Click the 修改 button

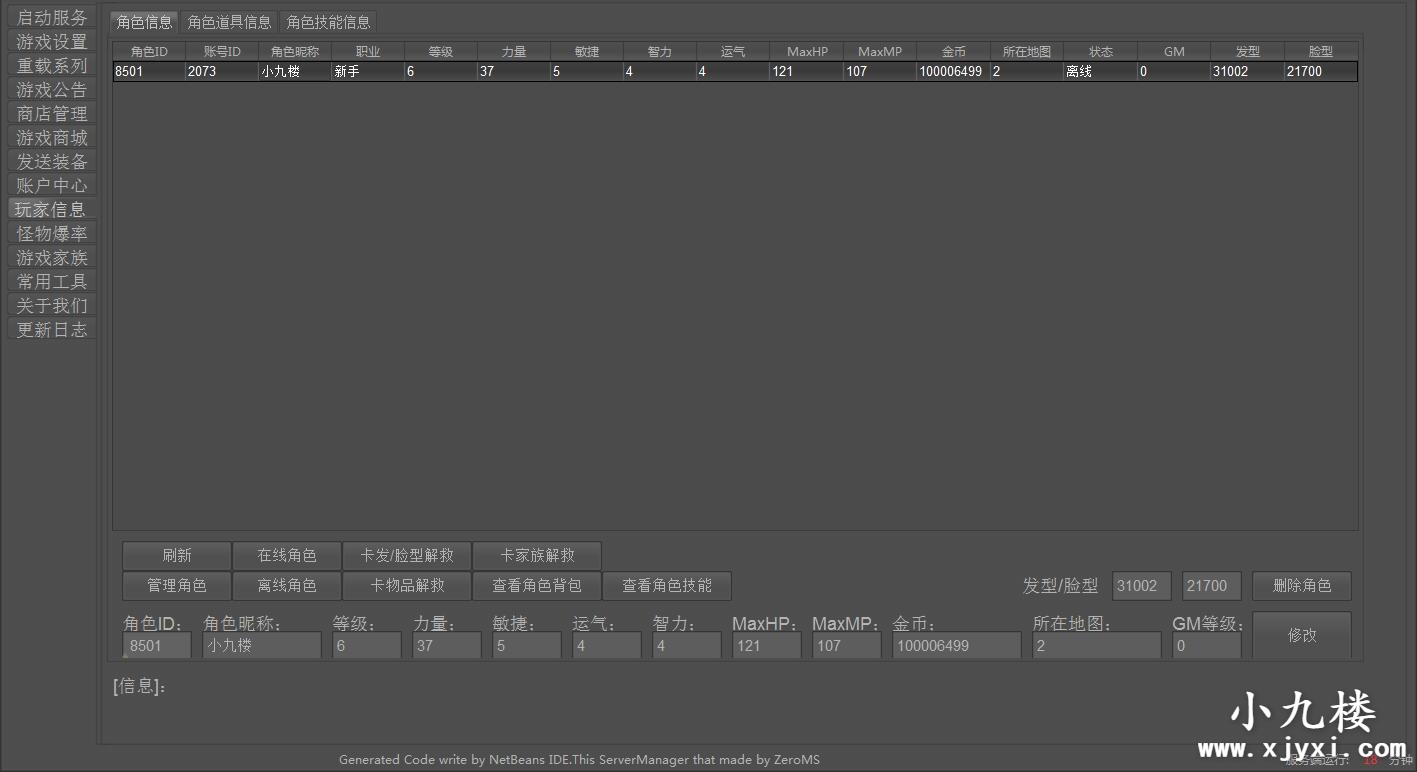tap(1301, 635)
